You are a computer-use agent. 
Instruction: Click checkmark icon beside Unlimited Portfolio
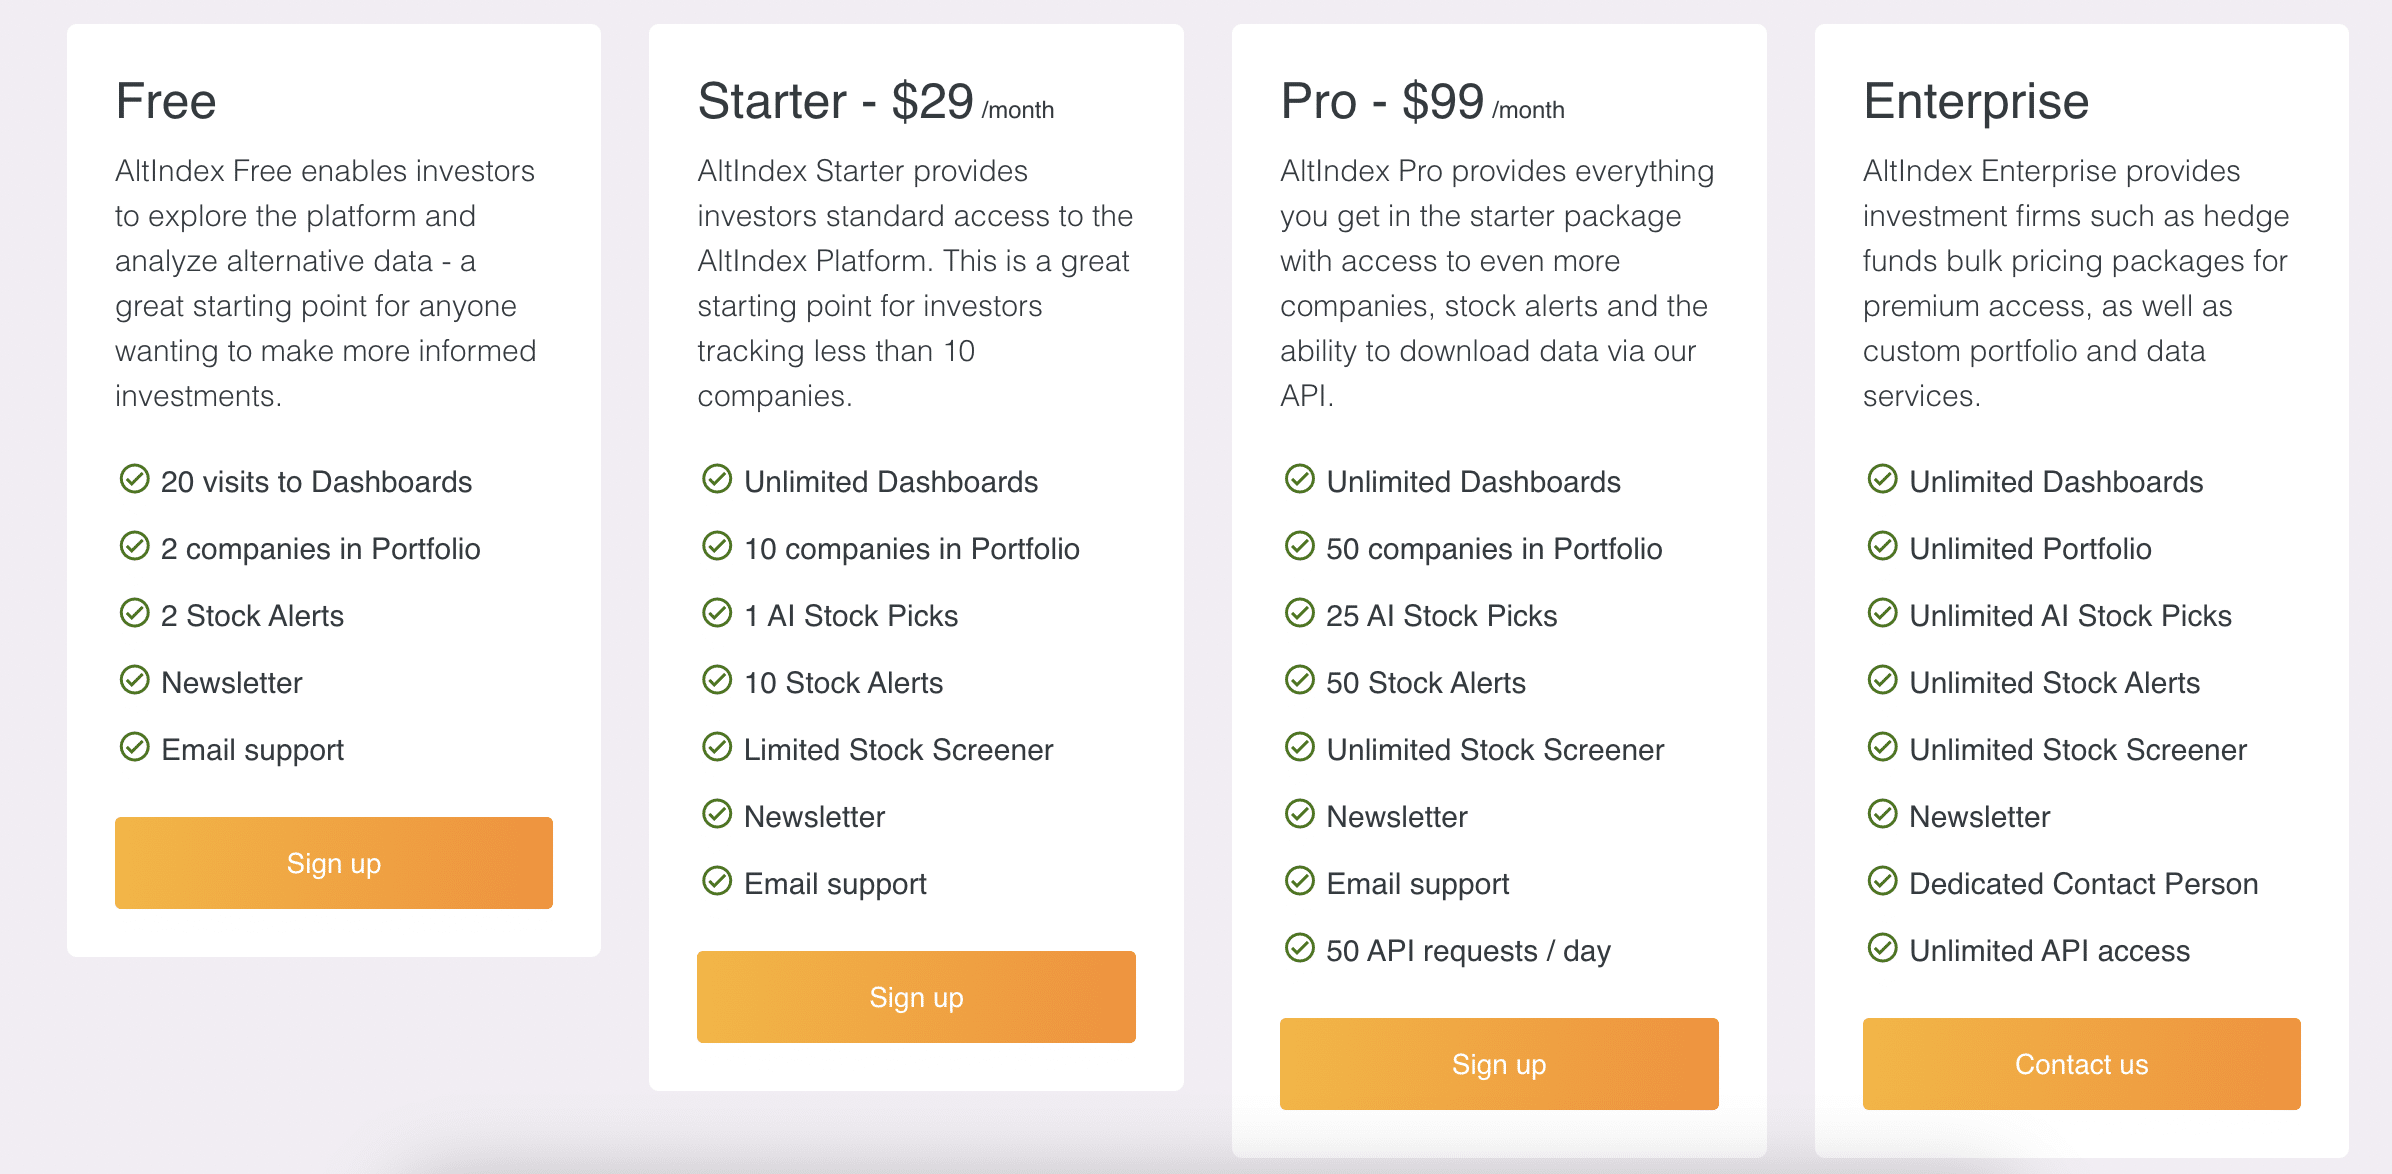pos(1882,546)
